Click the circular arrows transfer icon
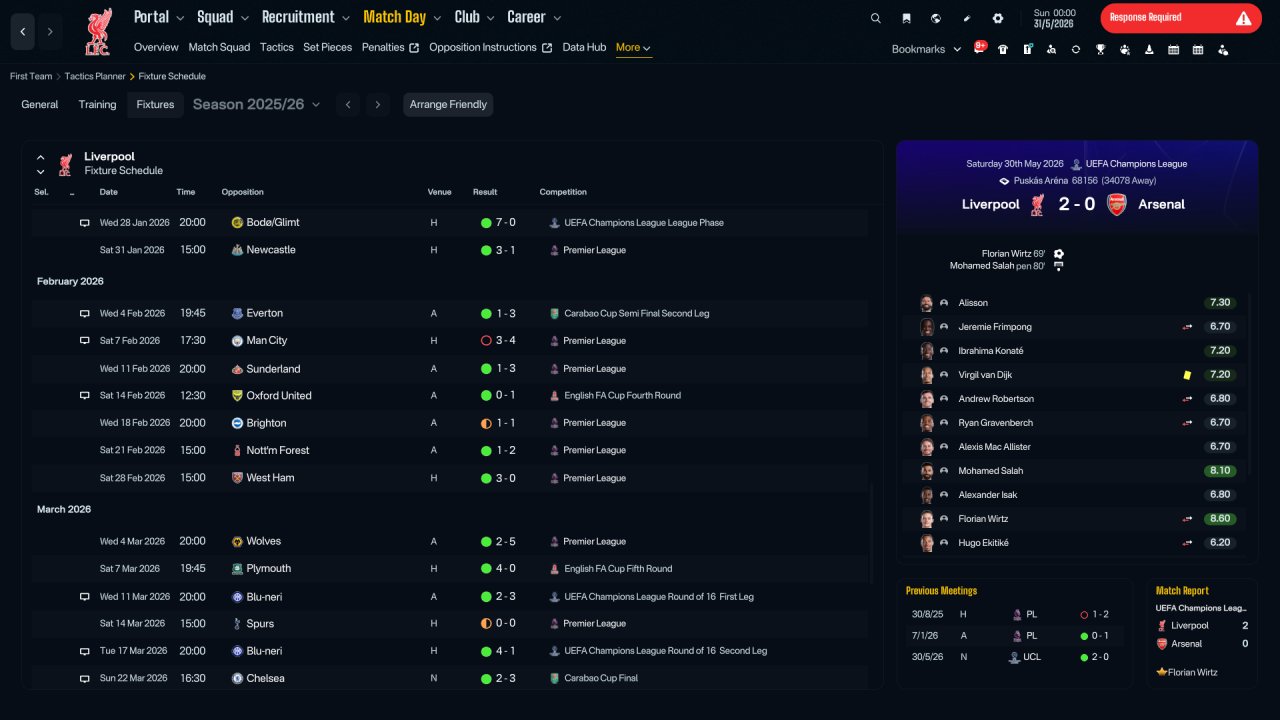This screenshot has height=720, width=1280. click(x=1076, y=49)
